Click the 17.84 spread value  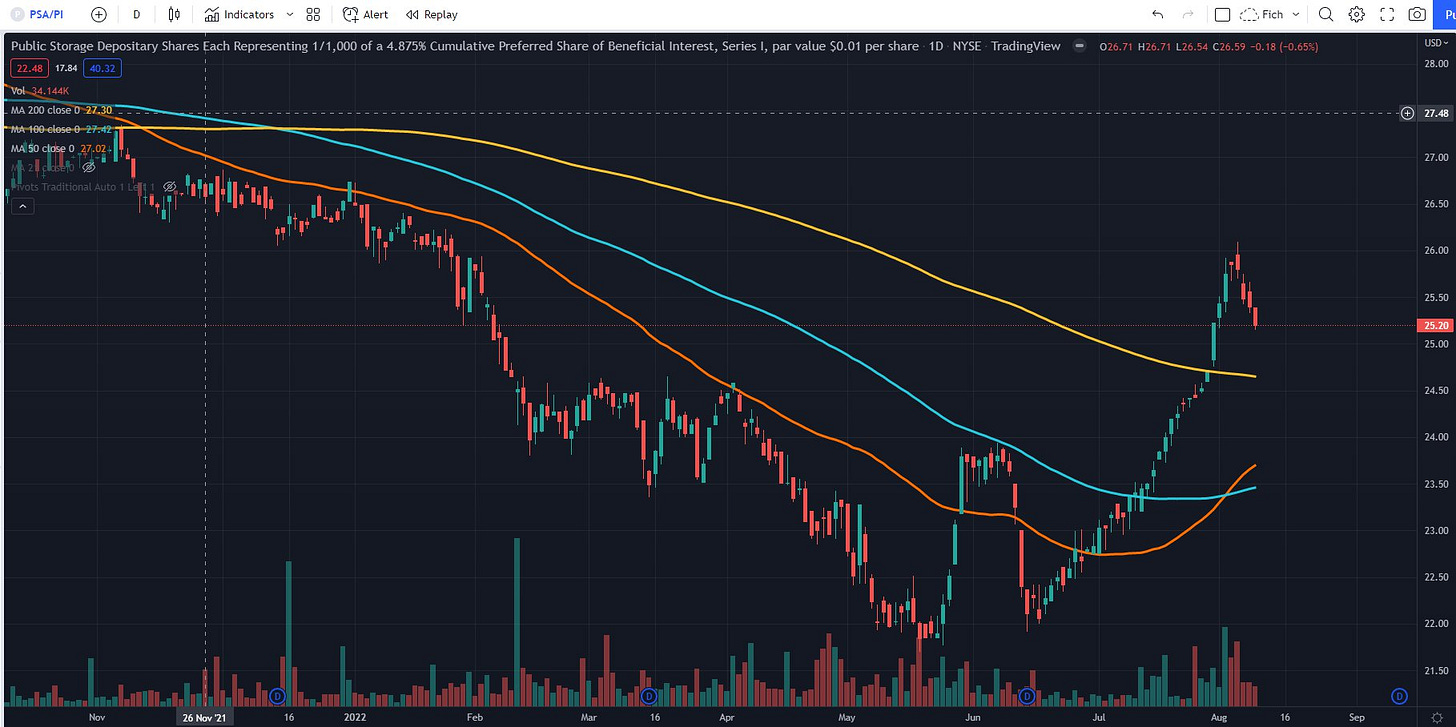(x=66, y=68)
